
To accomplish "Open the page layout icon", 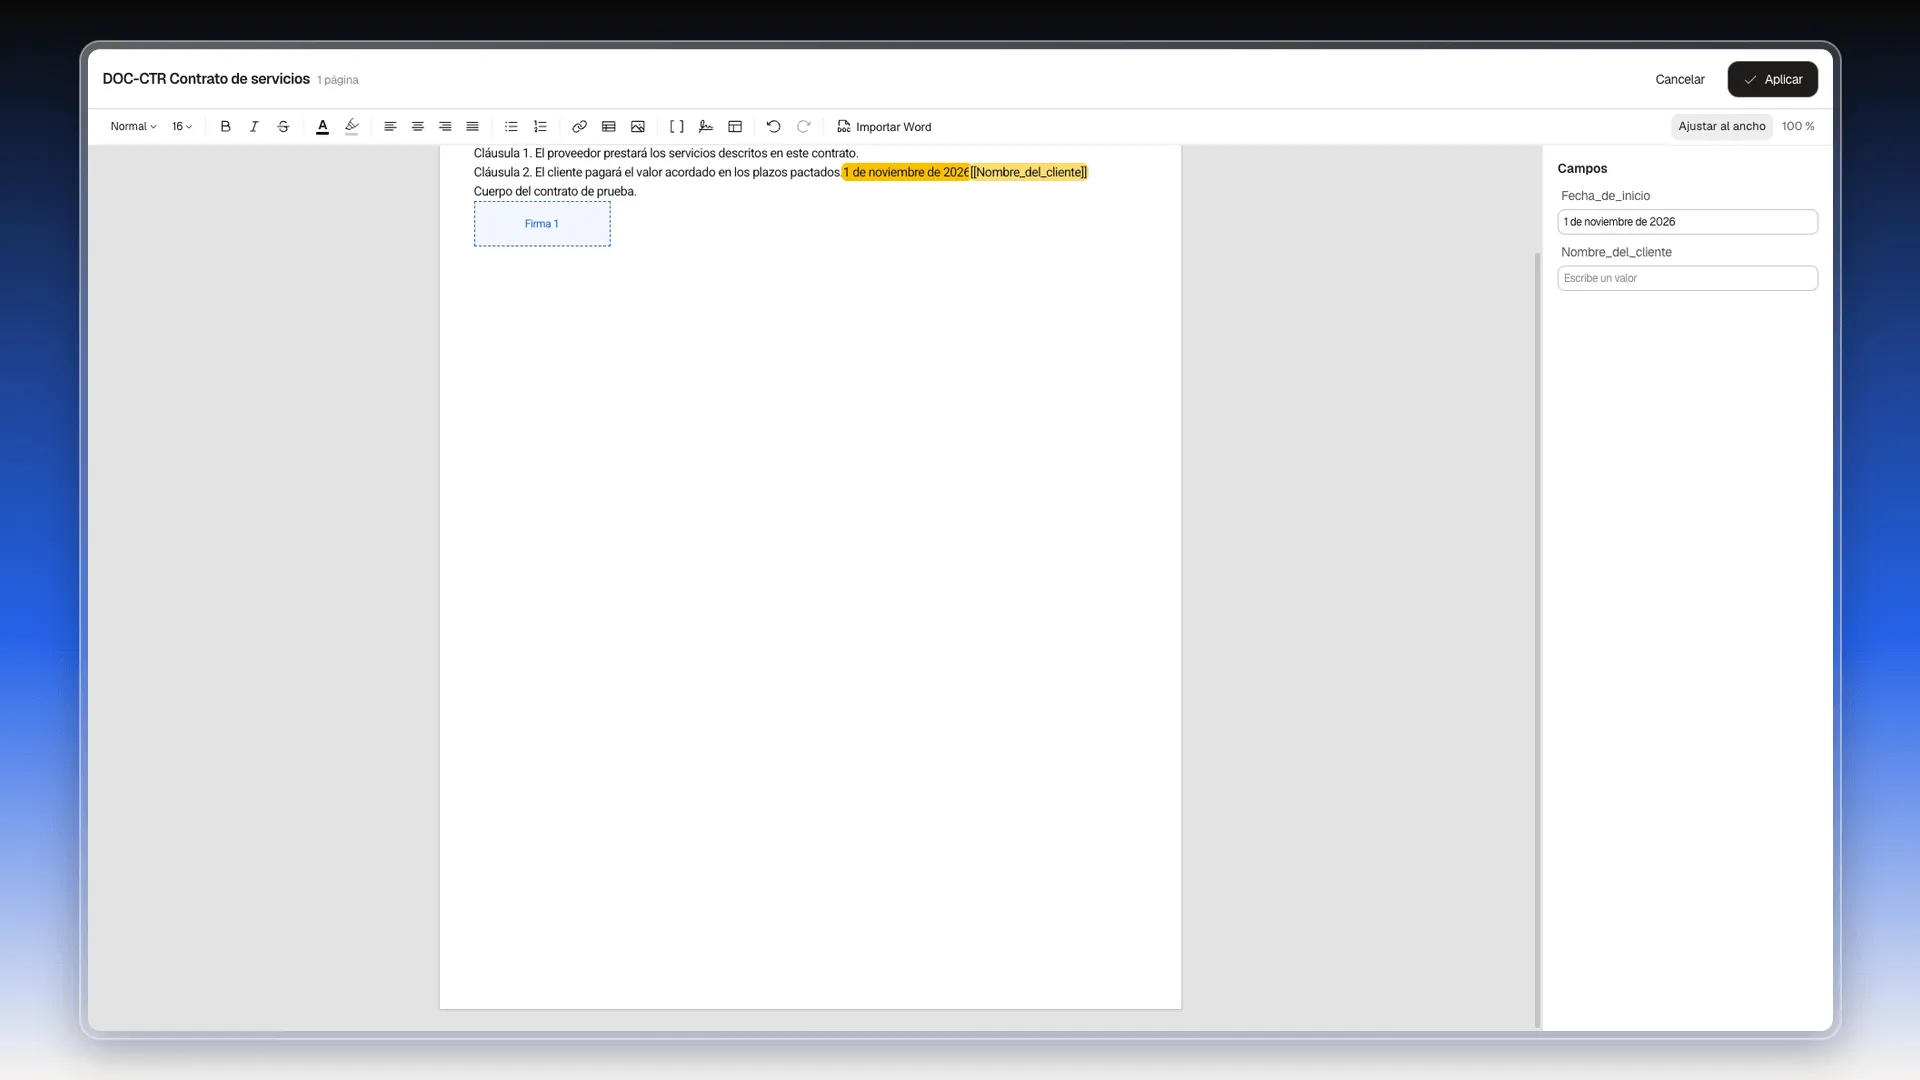I will (735, 127).
